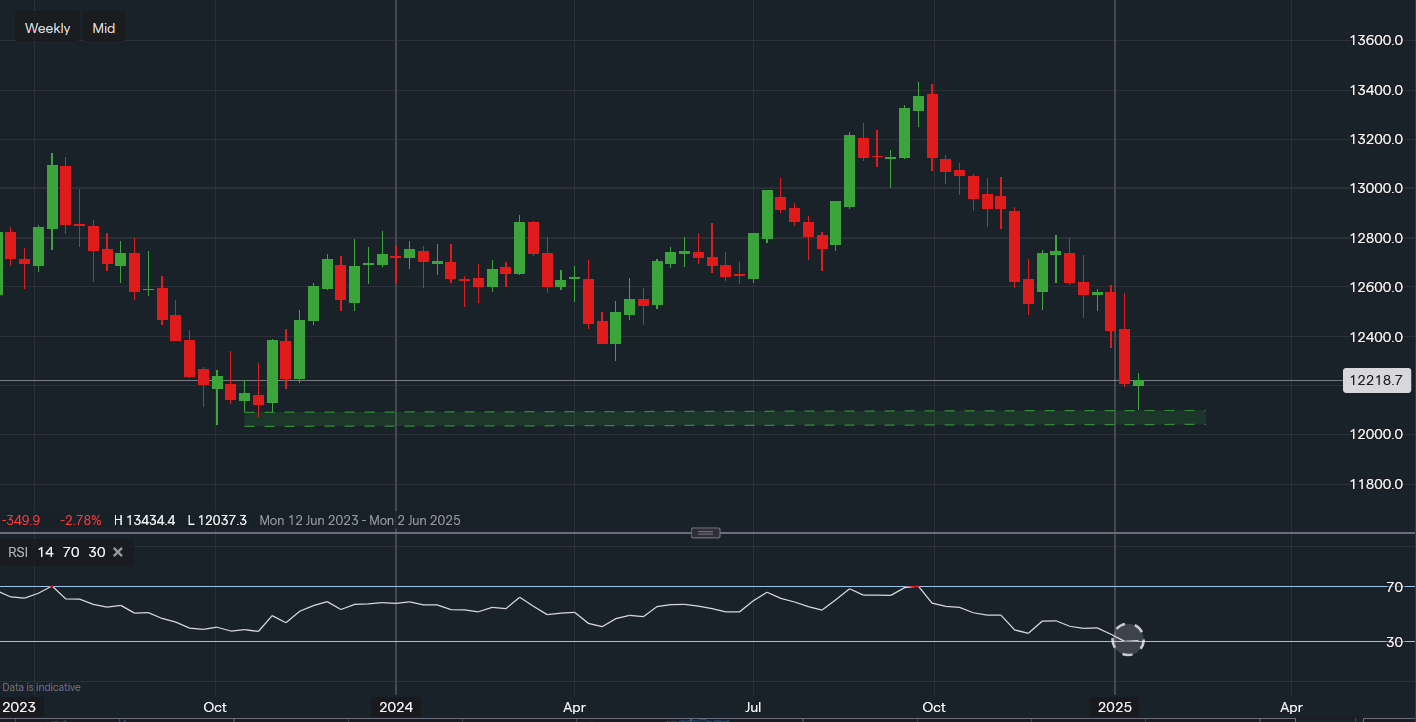Viewport: 1416px width, 722px height.
Task: Click the current price tag 12218.7
Action: tap(1378, 381)
